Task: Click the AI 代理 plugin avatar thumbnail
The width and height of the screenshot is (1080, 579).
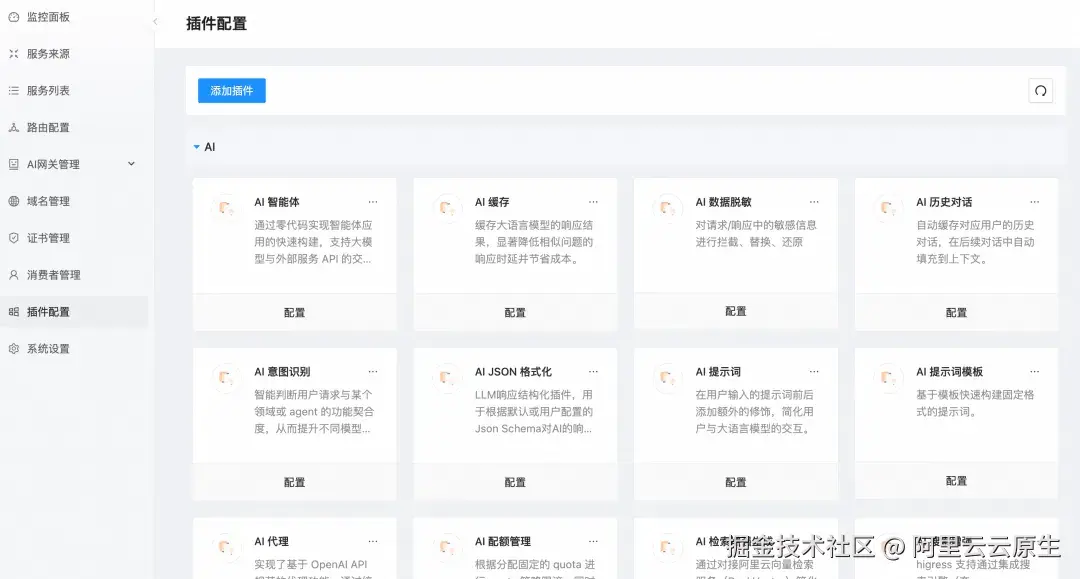Action: 227,547
